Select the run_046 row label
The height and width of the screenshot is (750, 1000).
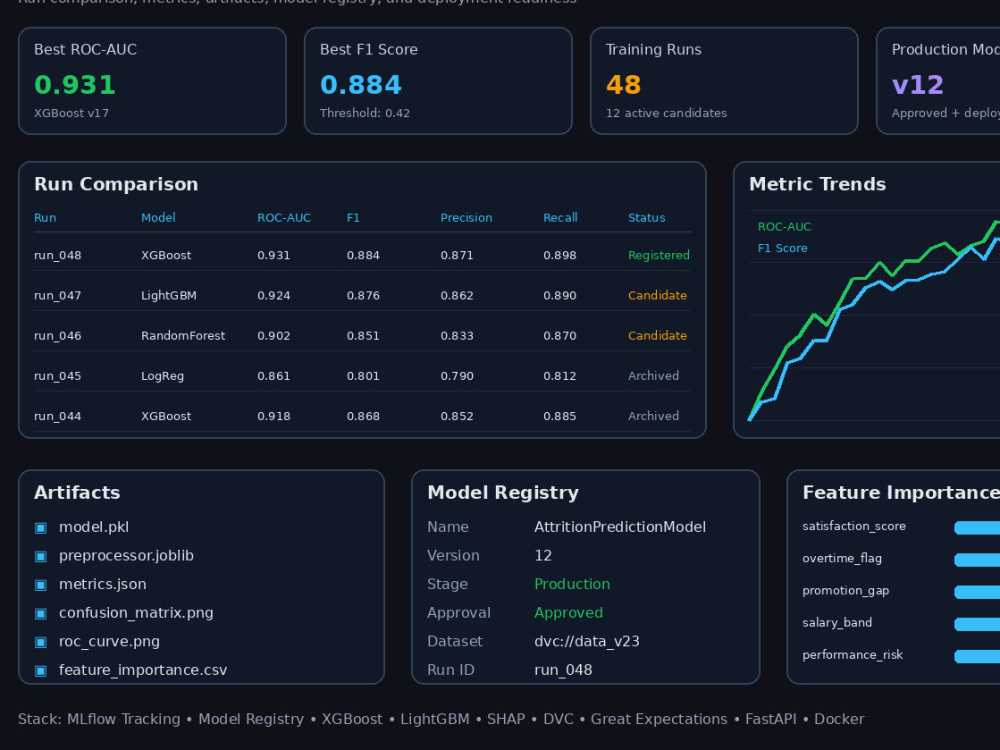57,336
